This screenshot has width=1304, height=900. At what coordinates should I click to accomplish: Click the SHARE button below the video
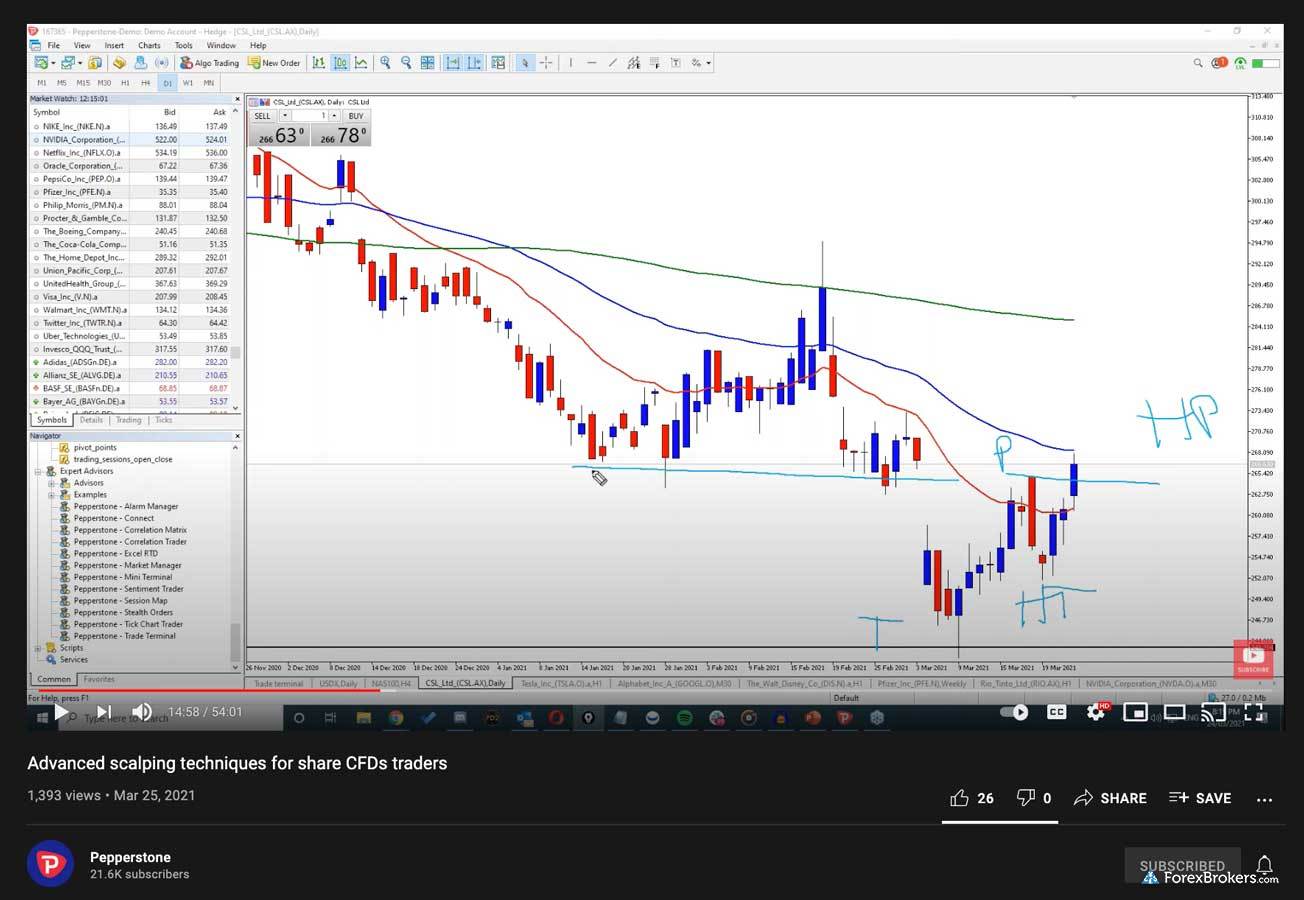[1110, 798]
